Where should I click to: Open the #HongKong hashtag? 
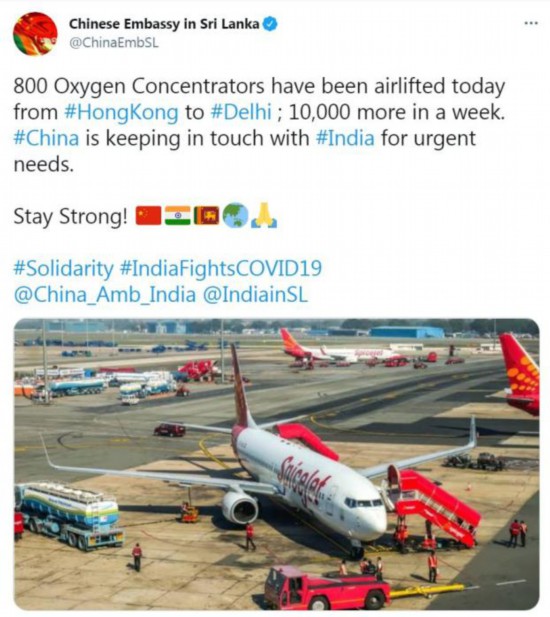[x=121, y=112]
